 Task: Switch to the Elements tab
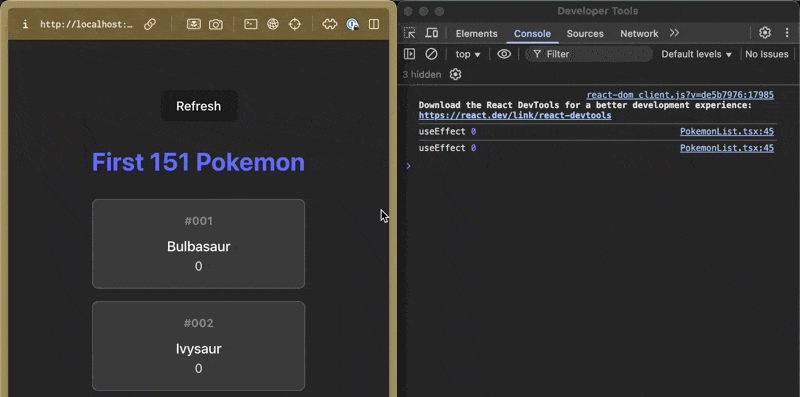(x=477, y=34)
